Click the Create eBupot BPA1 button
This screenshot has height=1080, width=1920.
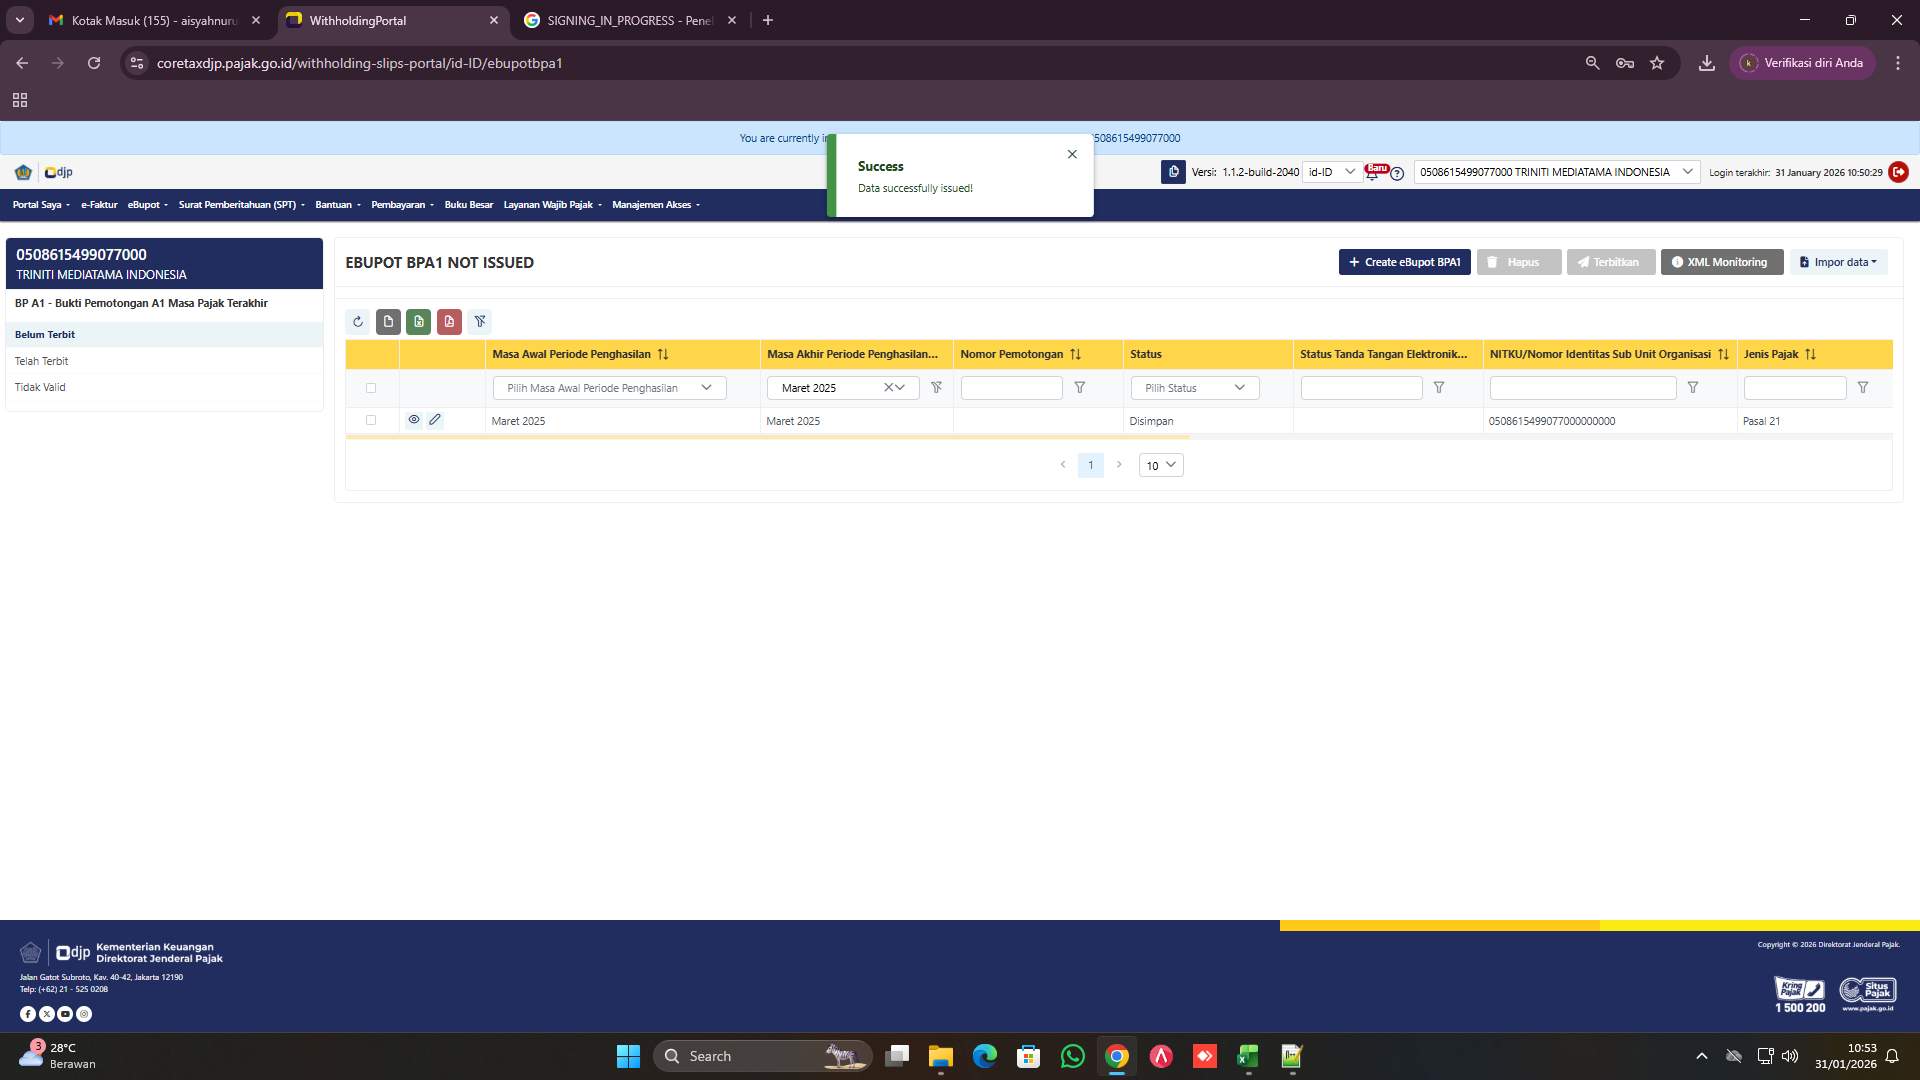[x=1404, y=262]
